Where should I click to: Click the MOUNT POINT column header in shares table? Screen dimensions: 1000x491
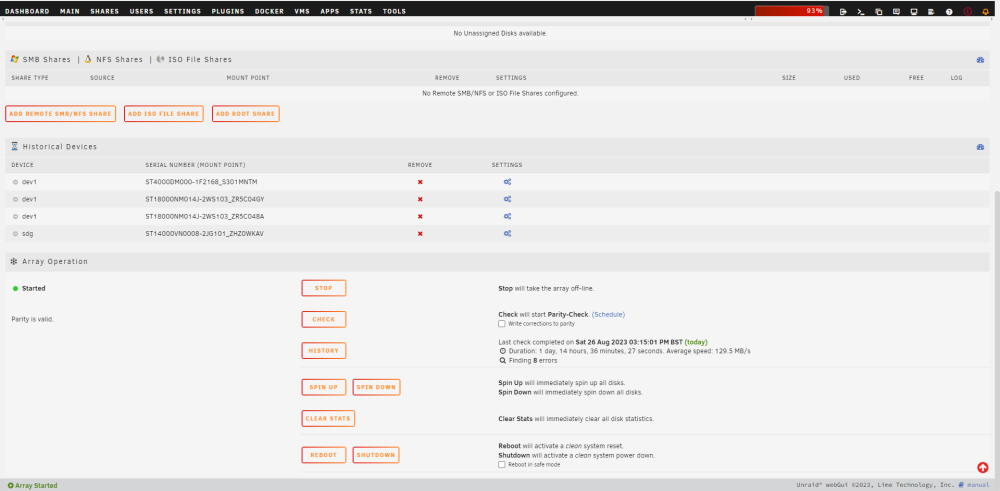248,78
